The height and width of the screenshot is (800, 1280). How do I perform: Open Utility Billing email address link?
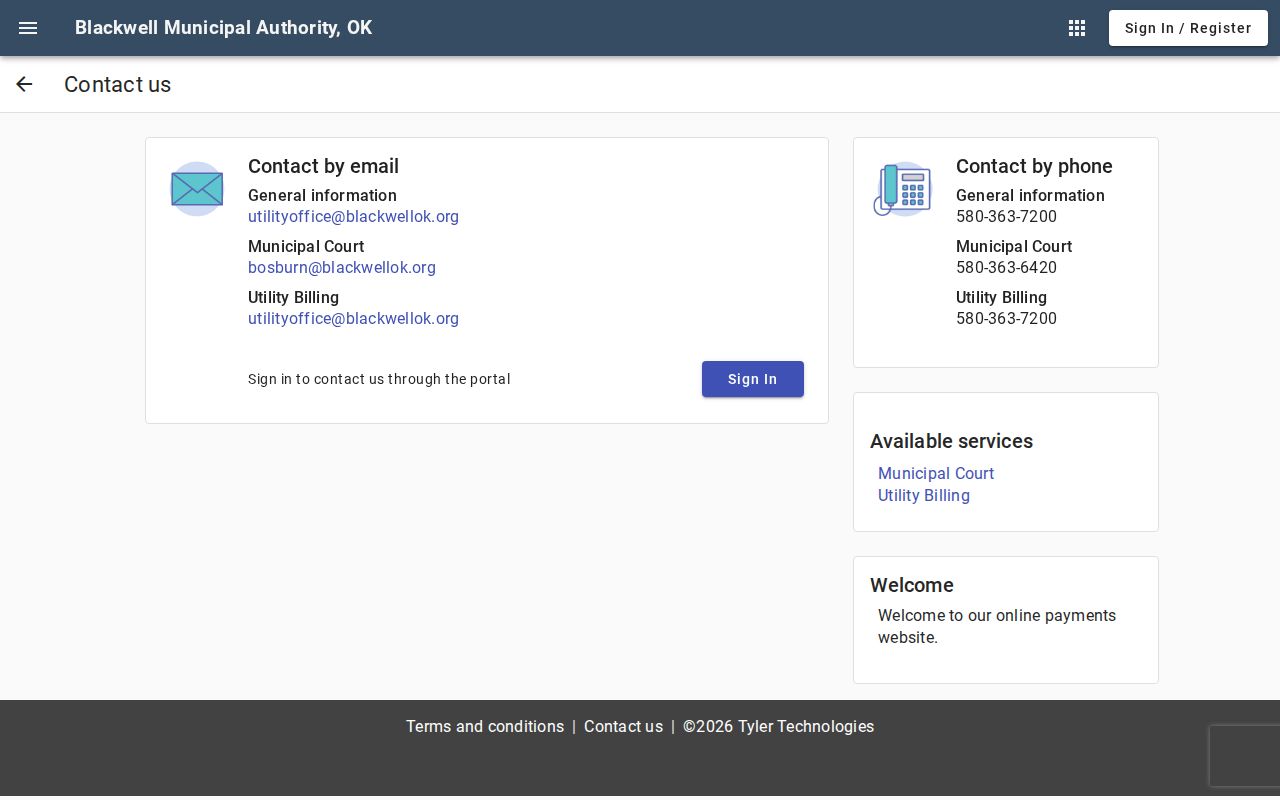point(353,319)
